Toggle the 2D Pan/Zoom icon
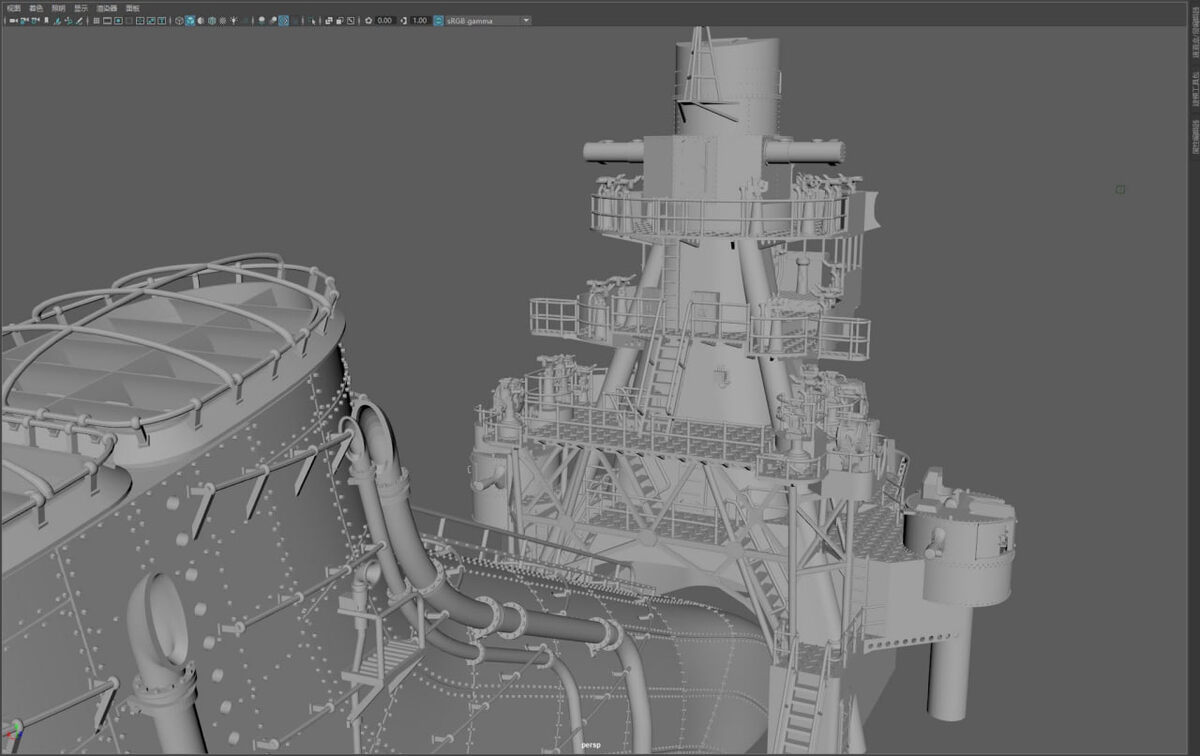 68,20
